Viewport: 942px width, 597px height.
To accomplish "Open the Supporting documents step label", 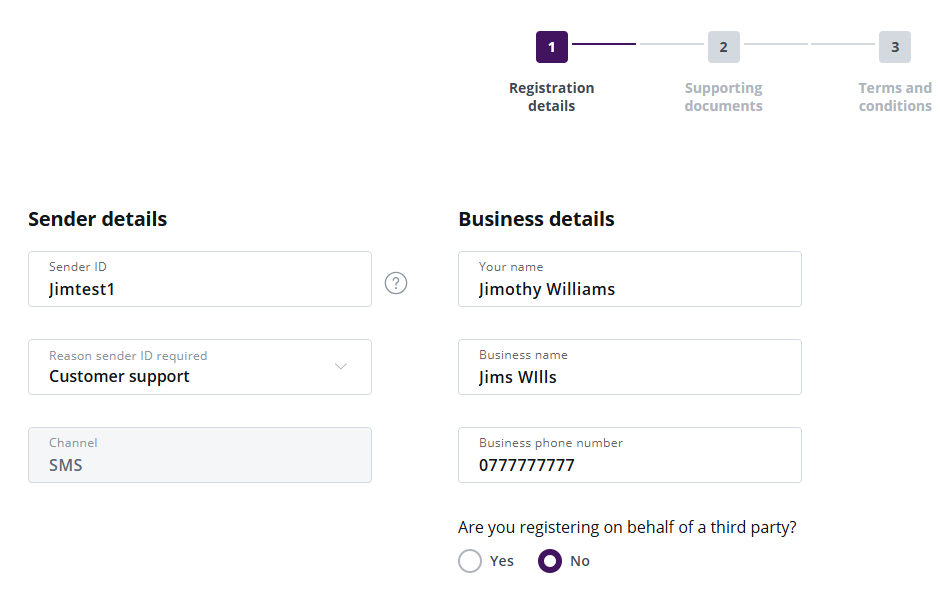I will coord(723,96).
